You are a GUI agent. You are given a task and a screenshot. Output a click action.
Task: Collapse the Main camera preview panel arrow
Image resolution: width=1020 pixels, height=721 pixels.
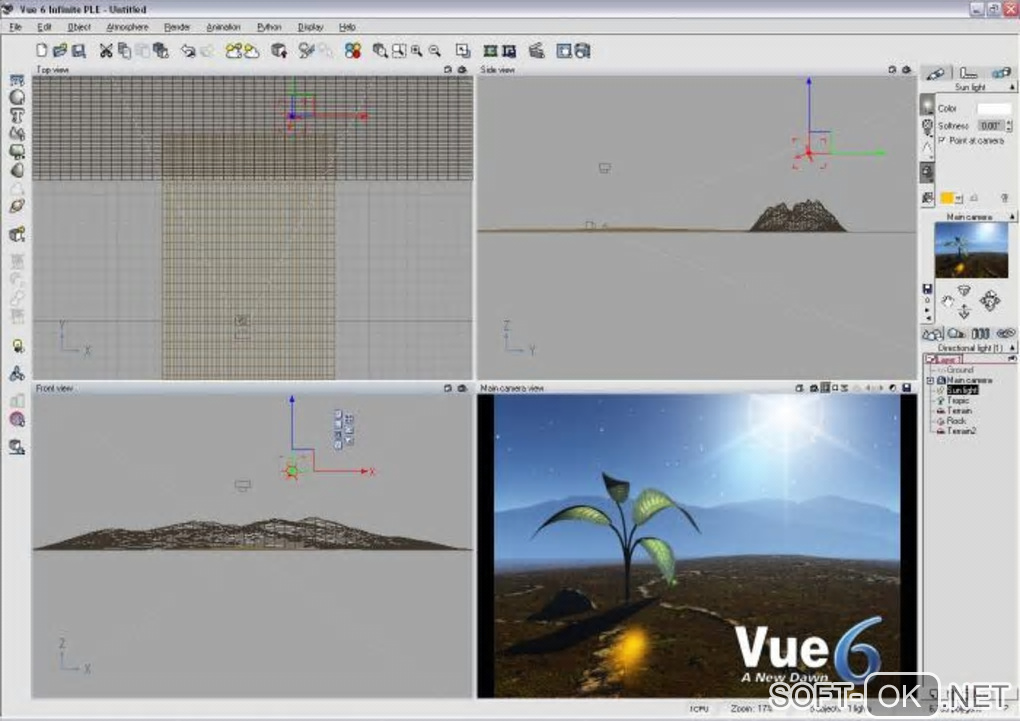tap(1012, 217)
